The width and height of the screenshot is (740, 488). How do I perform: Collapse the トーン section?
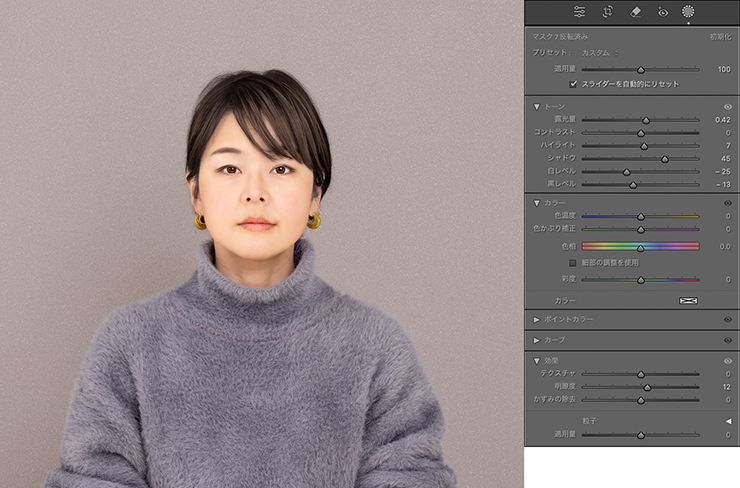(536, 106)
